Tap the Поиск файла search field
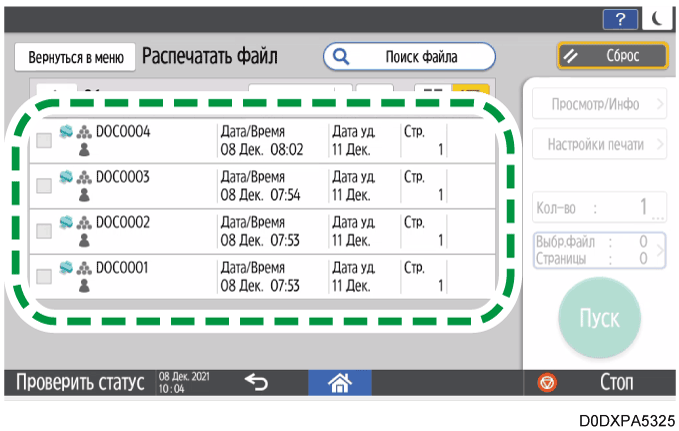The image size is (679, 431). pyautogui.click(x=409, y=57)
